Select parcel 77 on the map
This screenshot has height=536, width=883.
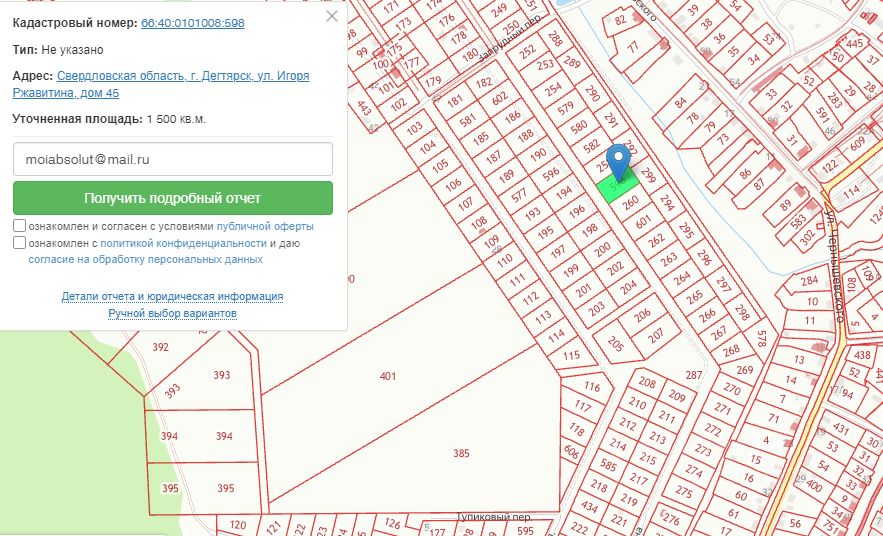634,47
